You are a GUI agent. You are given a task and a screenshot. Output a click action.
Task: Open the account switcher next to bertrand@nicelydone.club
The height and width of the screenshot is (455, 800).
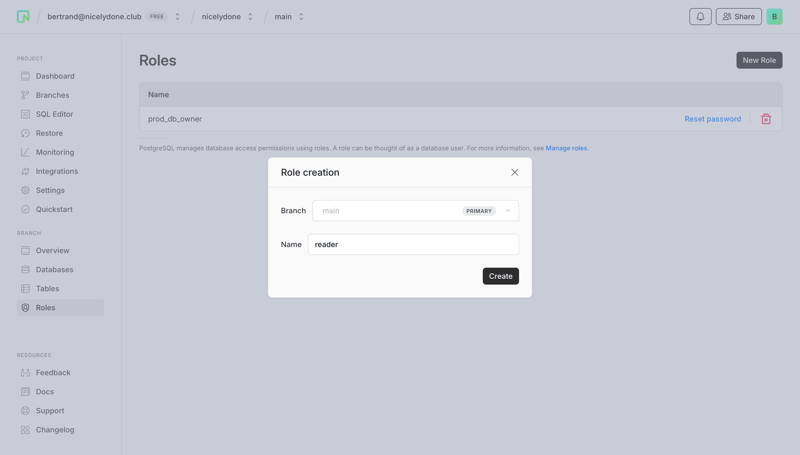[x=177, y=16]
